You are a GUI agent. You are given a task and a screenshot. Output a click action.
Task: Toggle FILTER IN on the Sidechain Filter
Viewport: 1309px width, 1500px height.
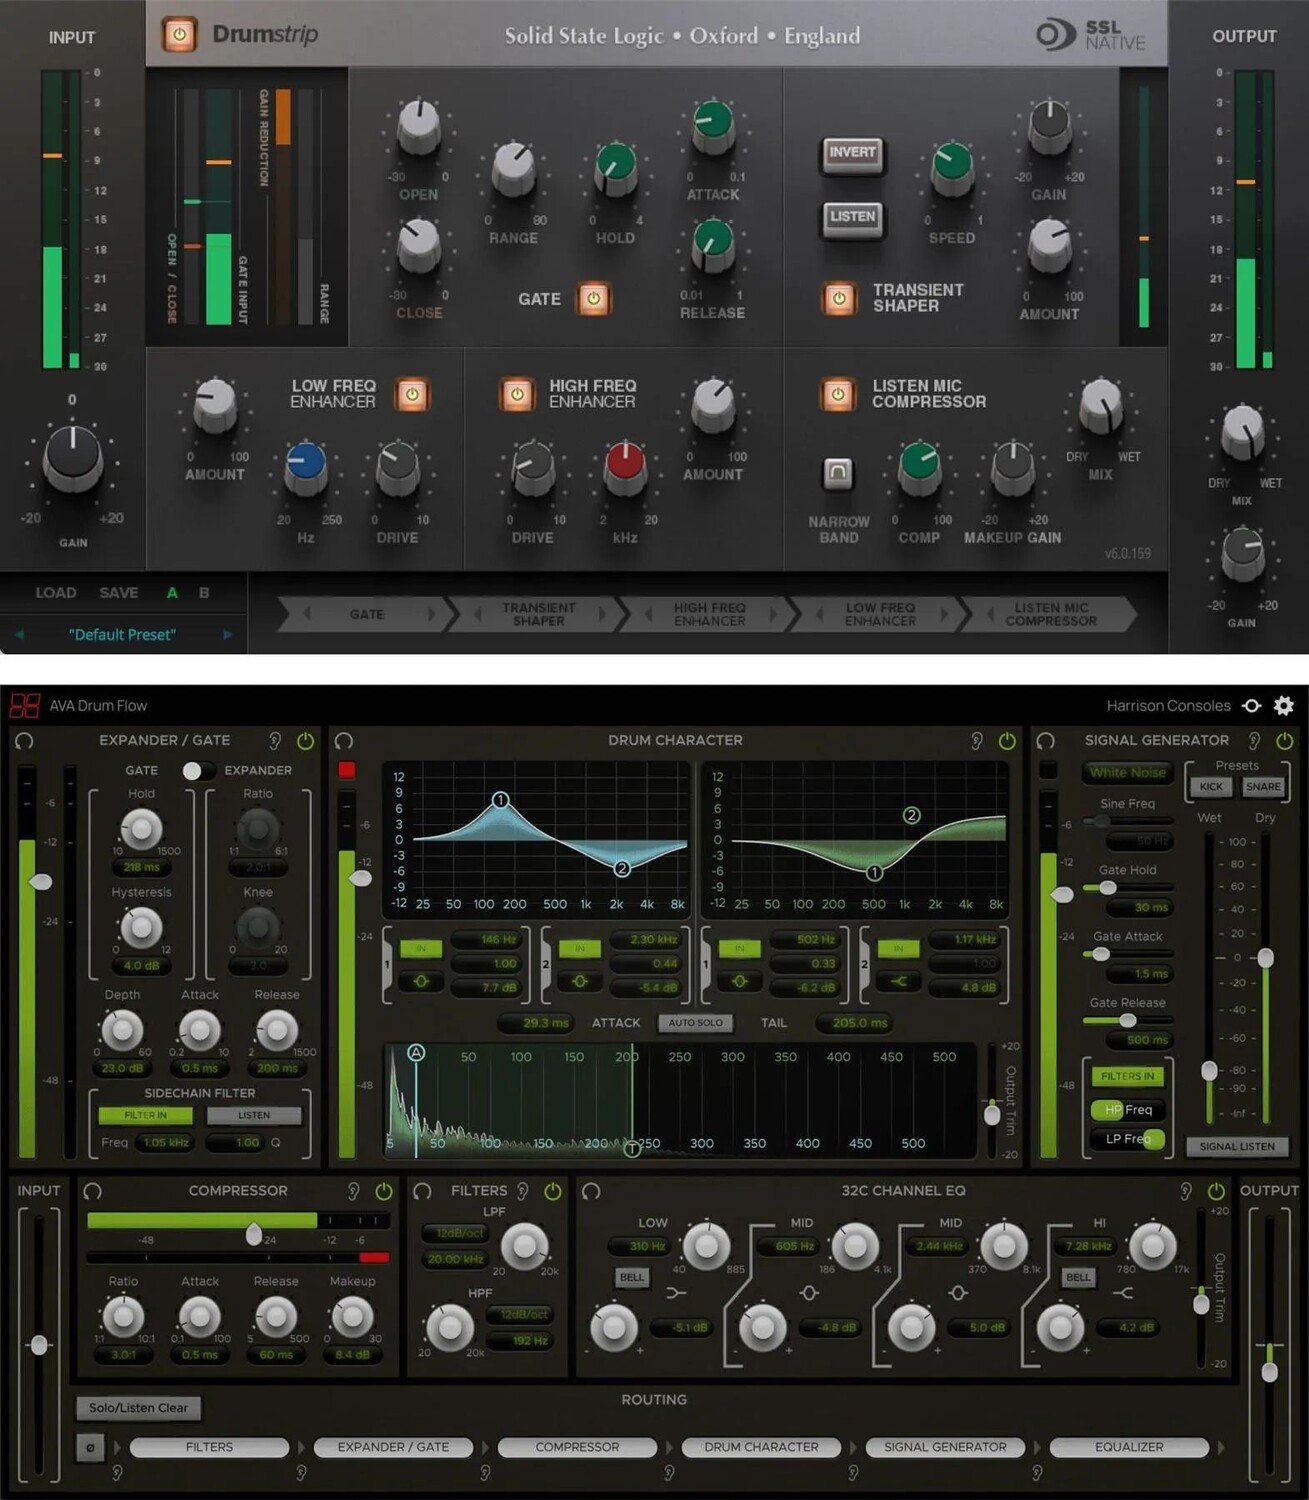point(145,1115)
